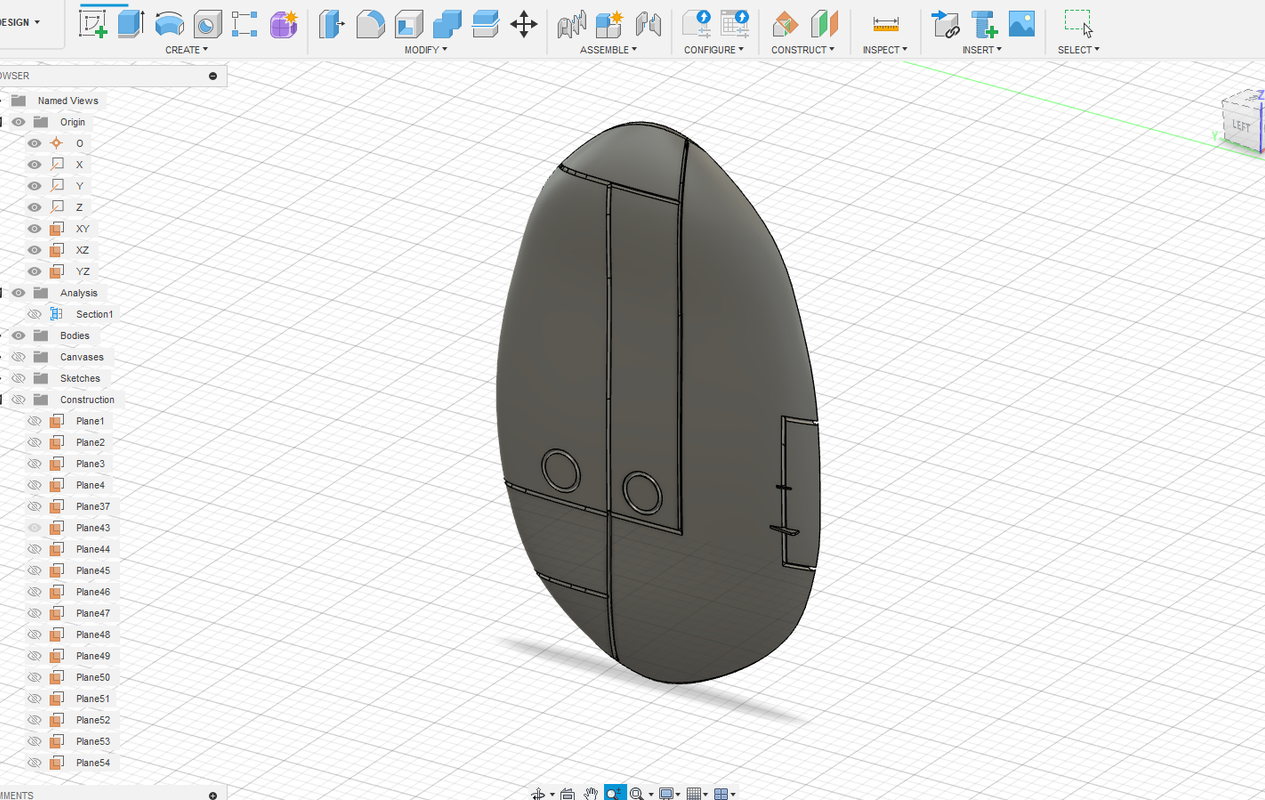Select the Midplane tool
The height and width of the screenshot is (800, 1265).
pyautogui.click(x=824, y=24)
